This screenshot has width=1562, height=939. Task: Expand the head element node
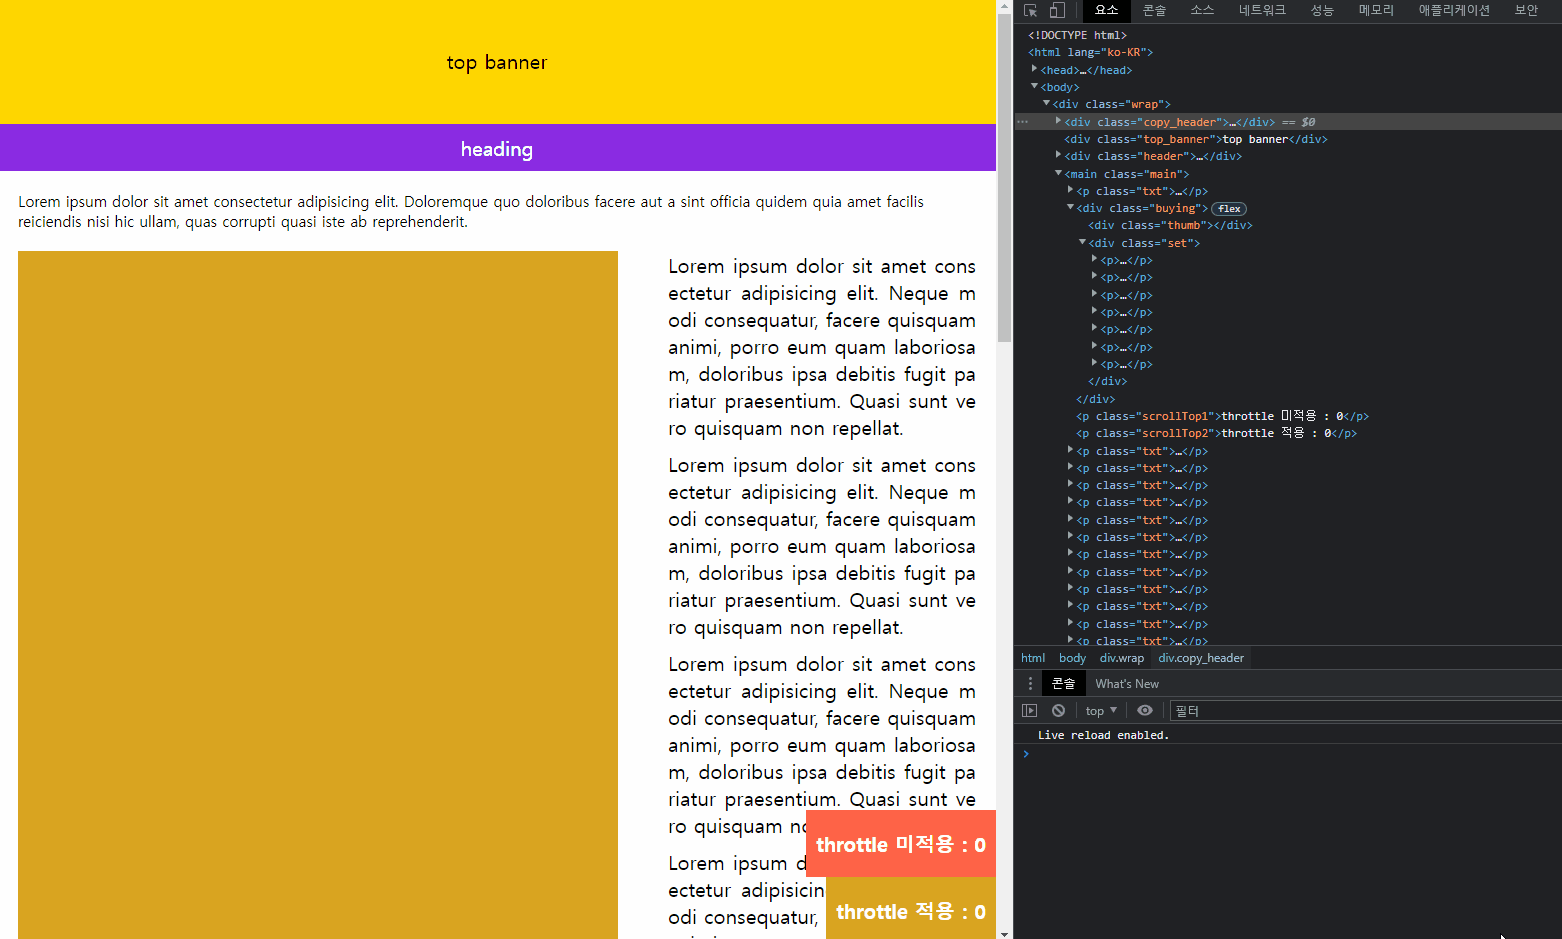(1034, 69)
